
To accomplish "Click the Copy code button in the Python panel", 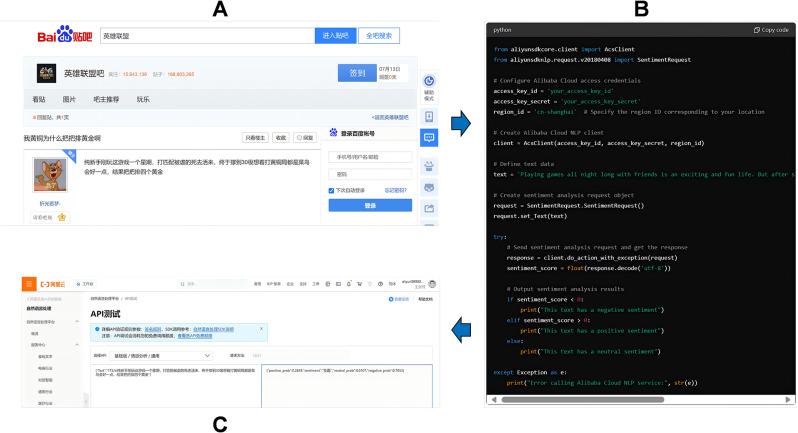I will (771, 30).
